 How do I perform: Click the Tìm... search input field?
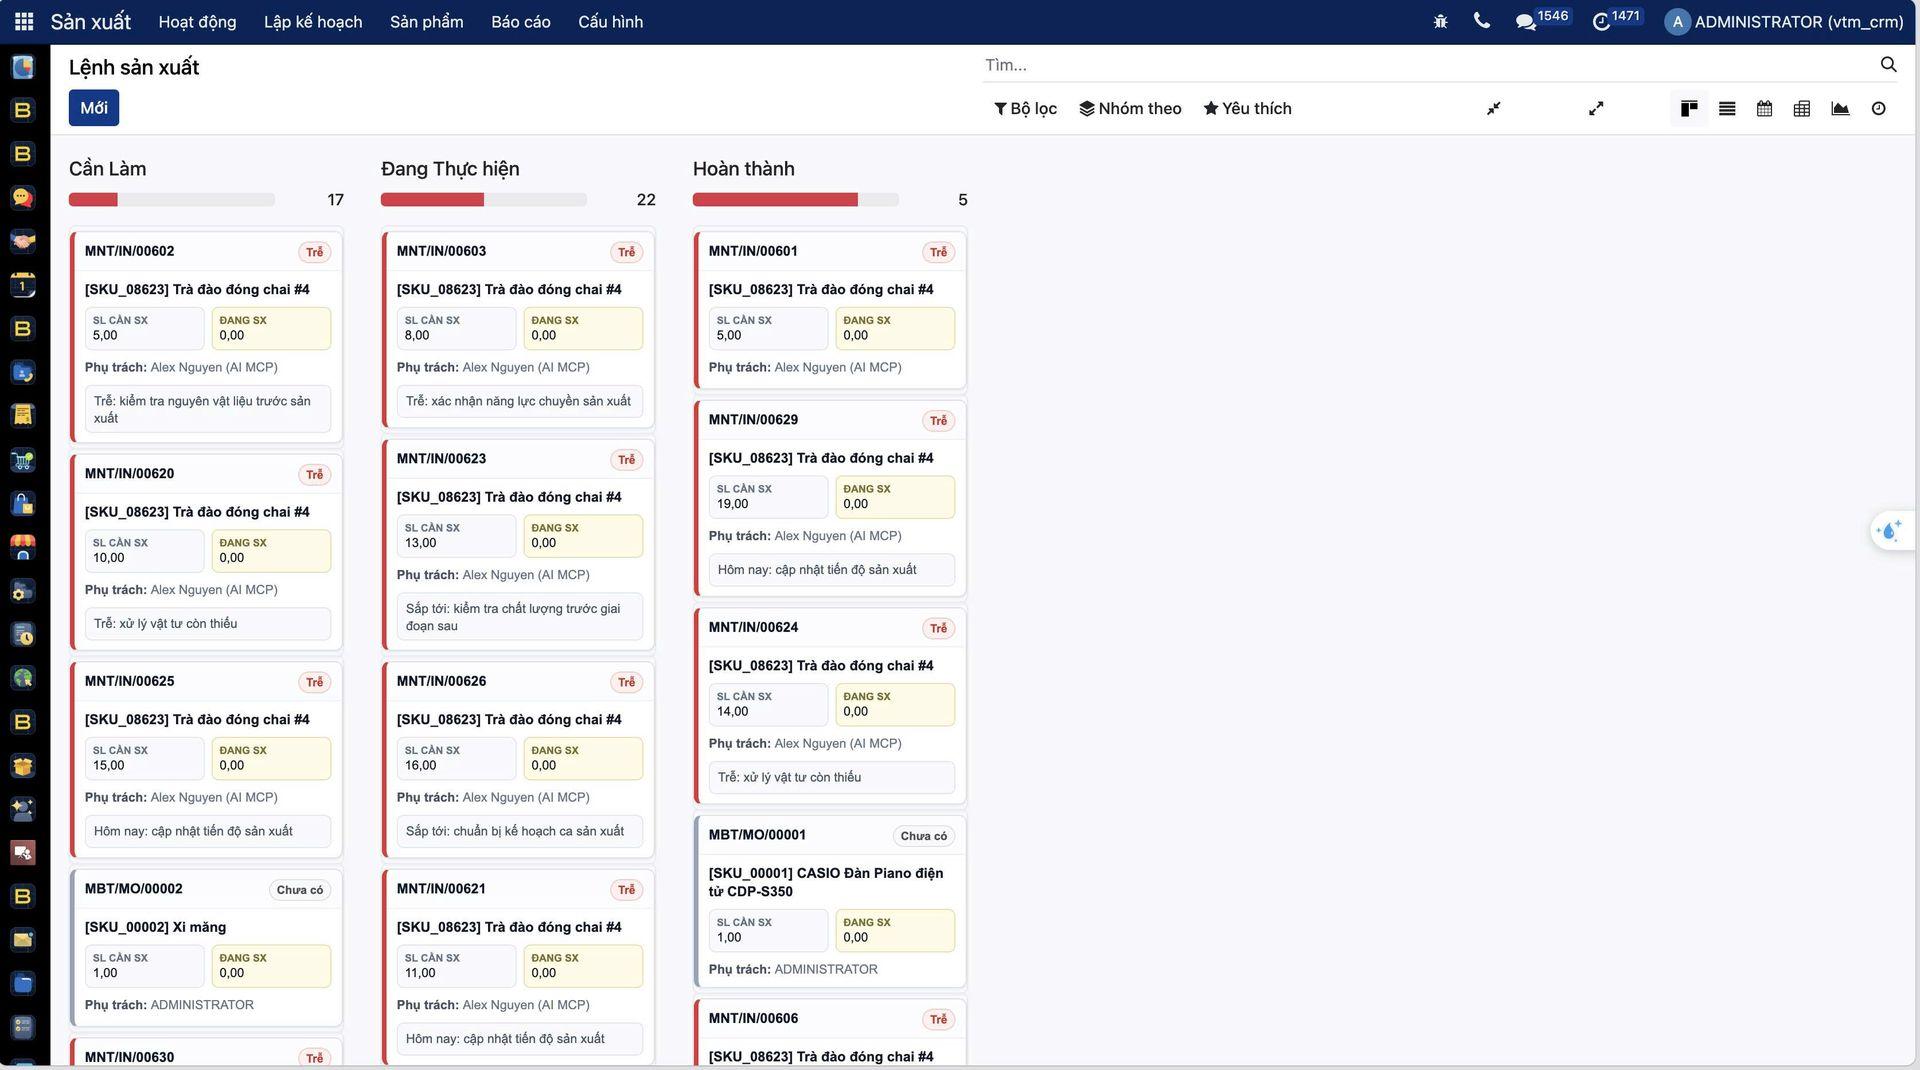pyautogui.click(x=1428, y=65)
